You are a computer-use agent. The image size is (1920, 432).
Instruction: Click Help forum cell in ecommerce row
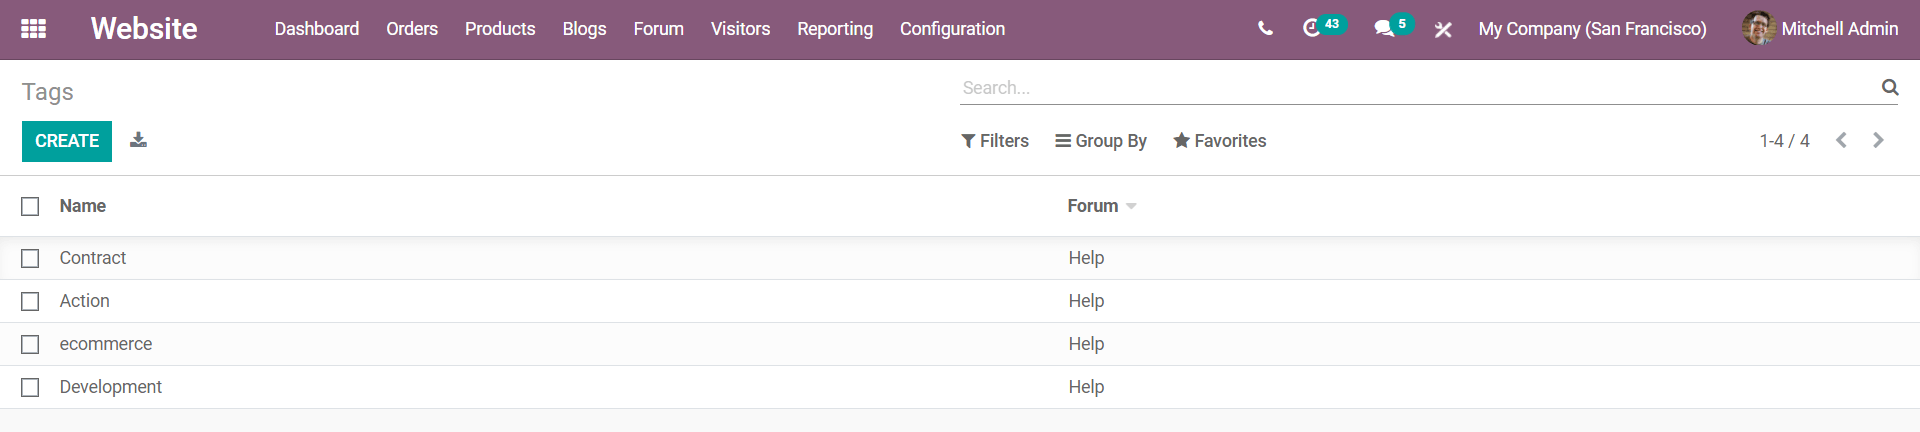pyautogui.click(x=1086, y=344)
